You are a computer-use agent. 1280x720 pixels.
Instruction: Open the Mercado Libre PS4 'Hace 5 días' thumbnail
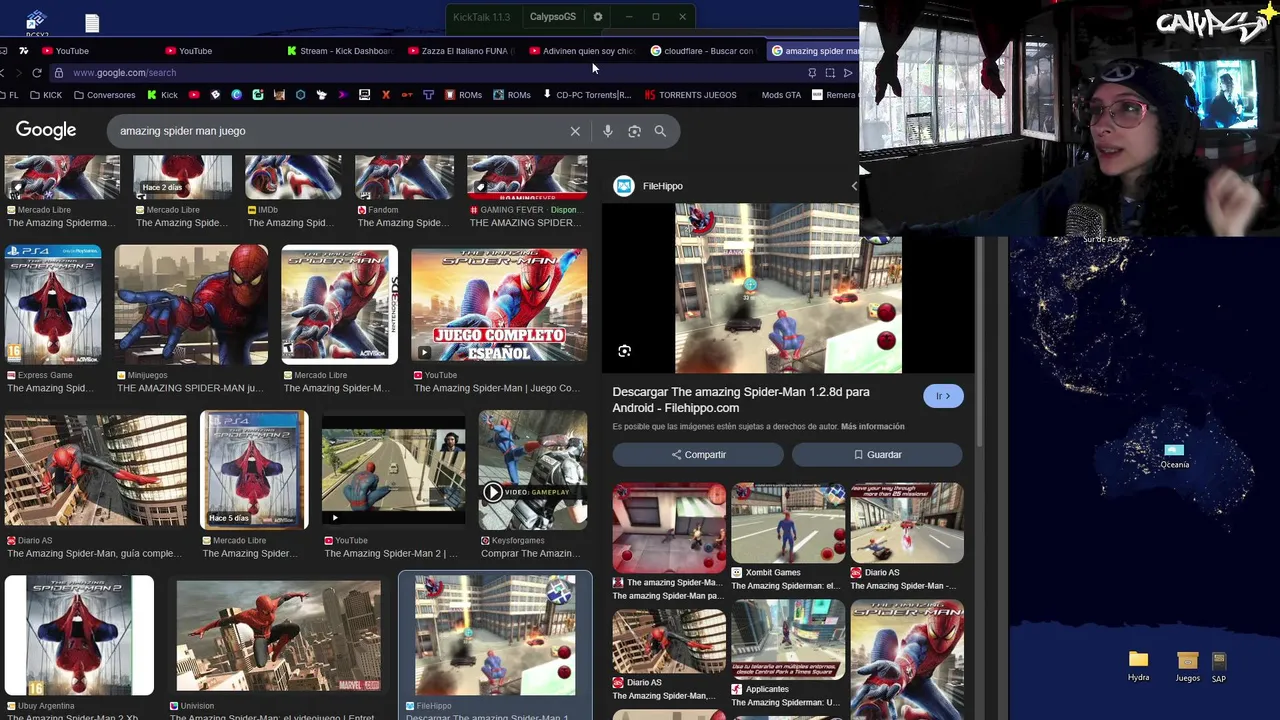click(x=254, y=470)
